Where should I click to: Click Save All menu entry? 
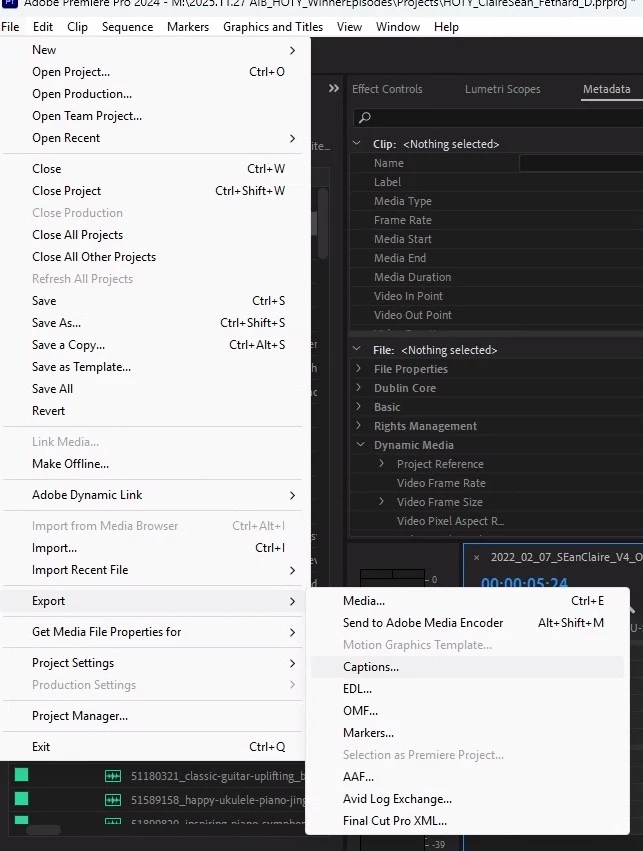pyautogui.click(x=152, y=389)
